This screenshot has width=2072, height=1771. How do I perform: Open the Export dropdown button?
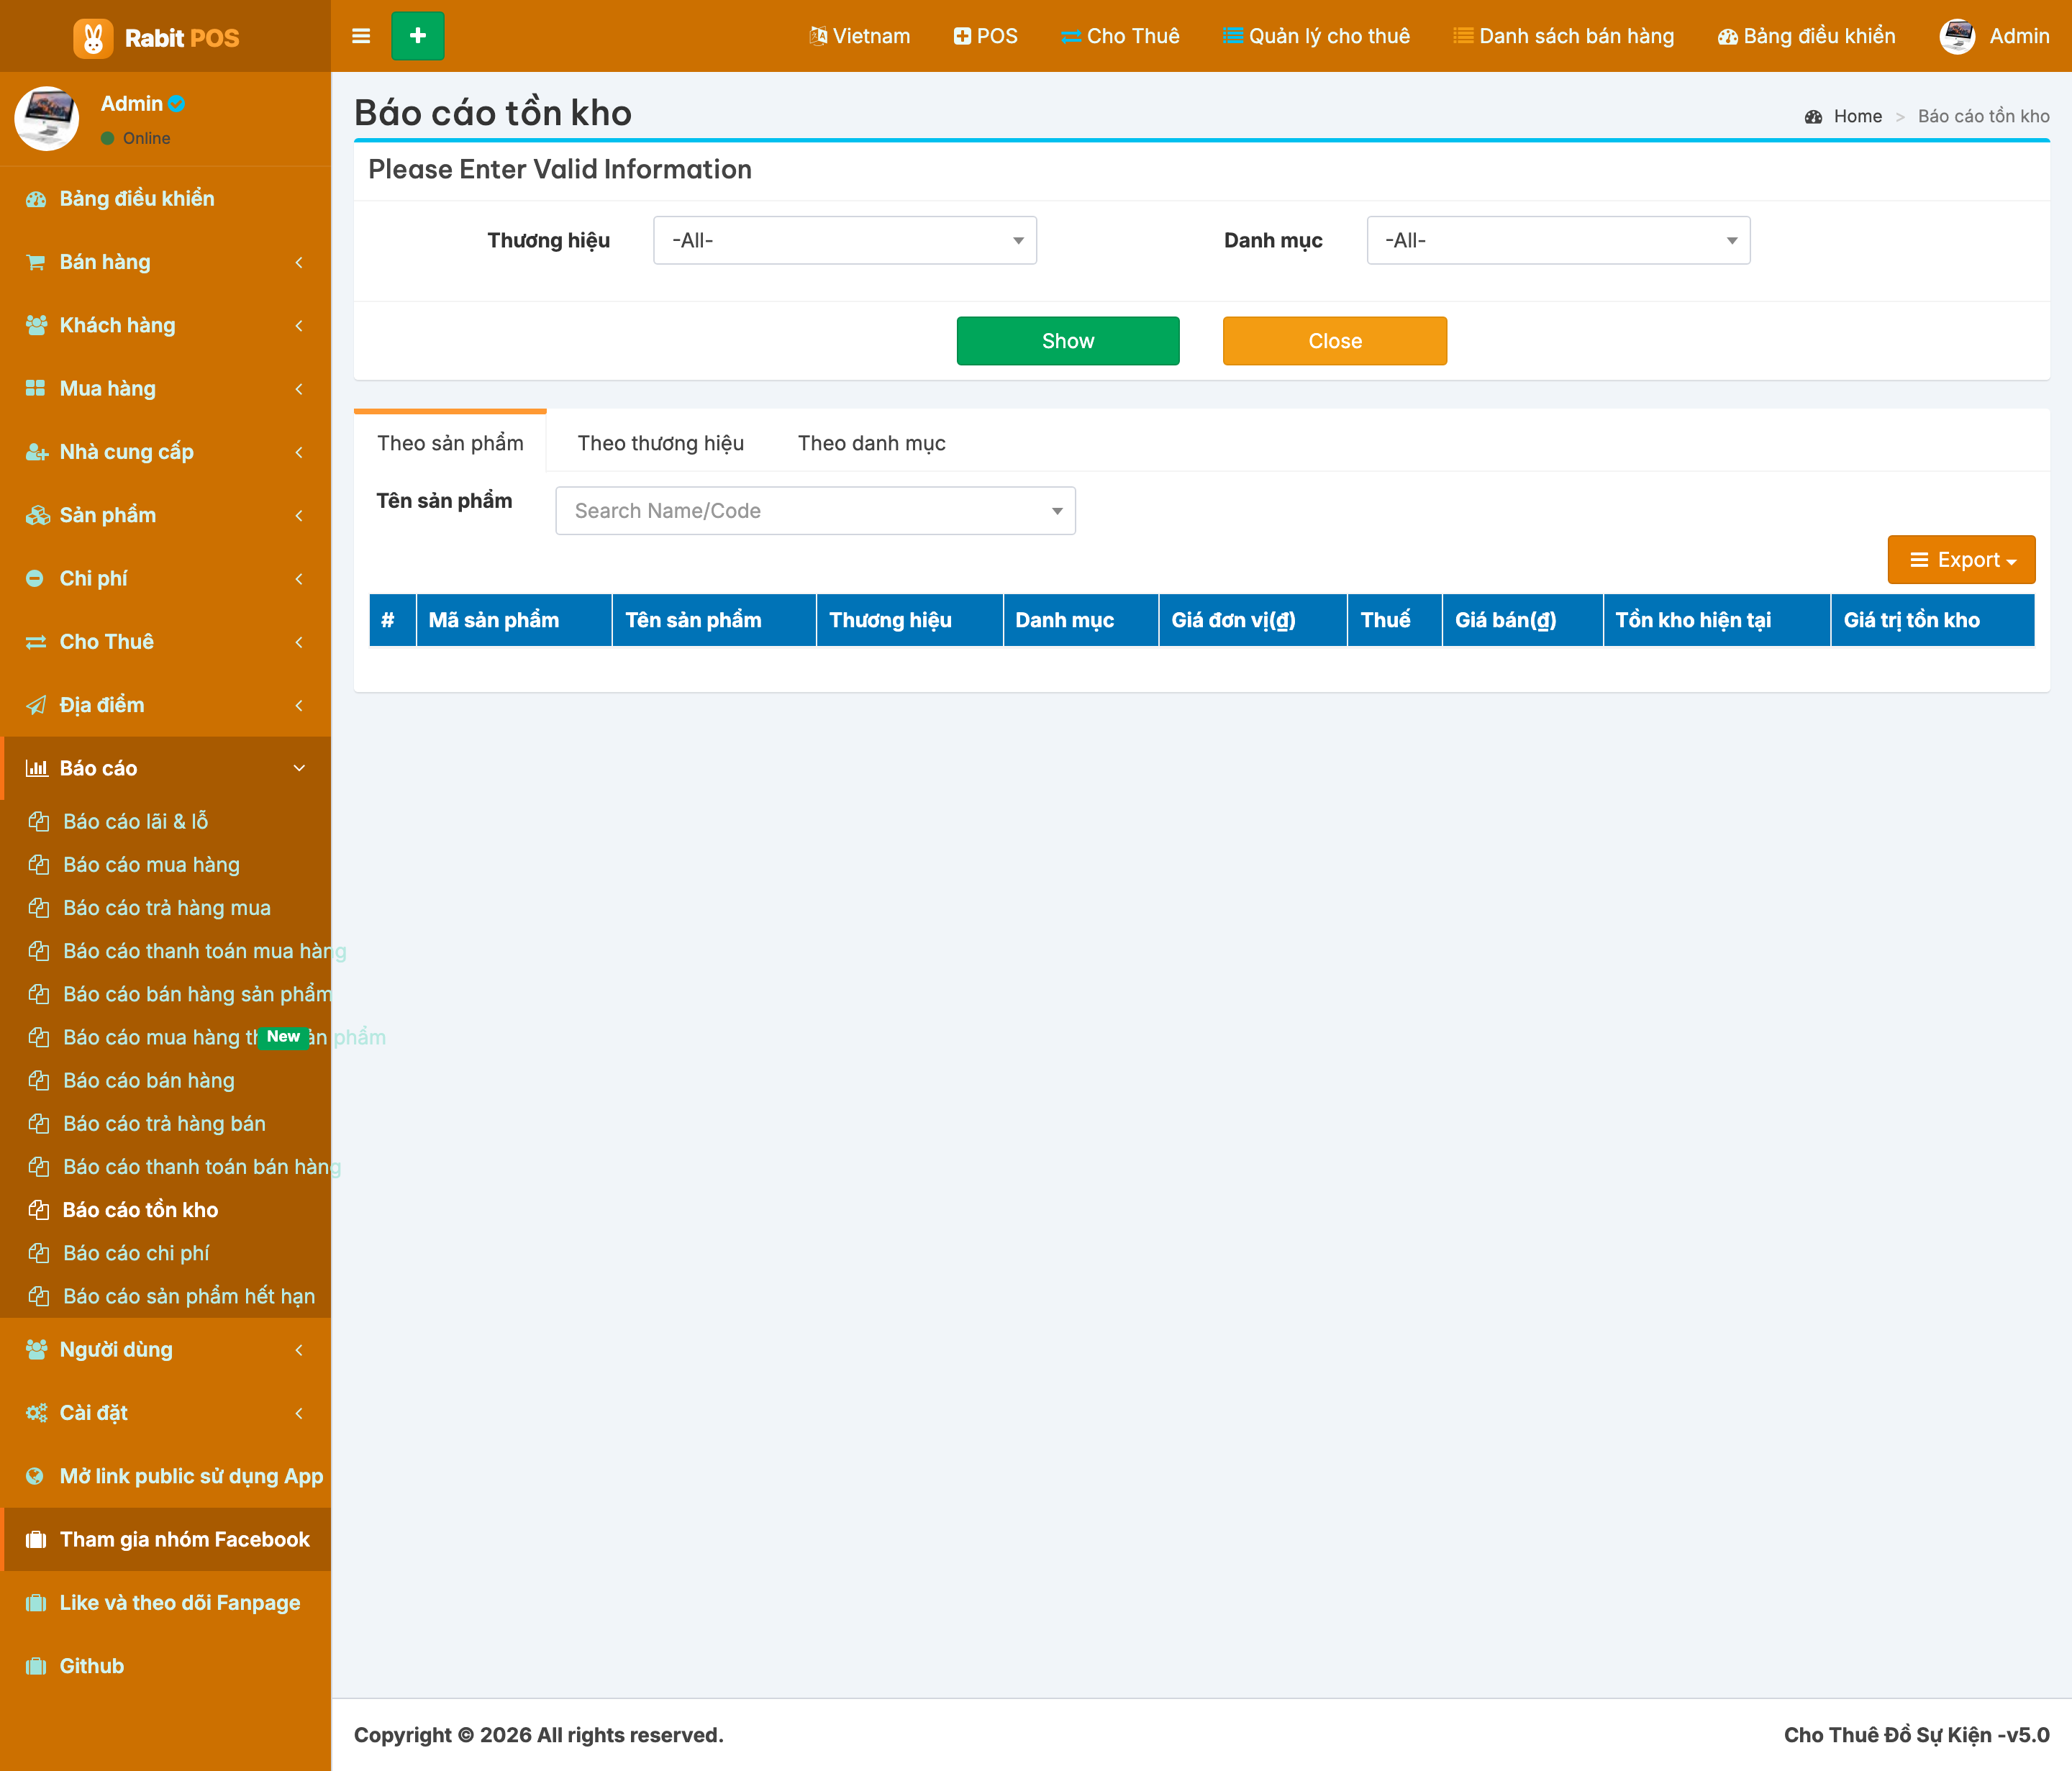(1961, 560)
